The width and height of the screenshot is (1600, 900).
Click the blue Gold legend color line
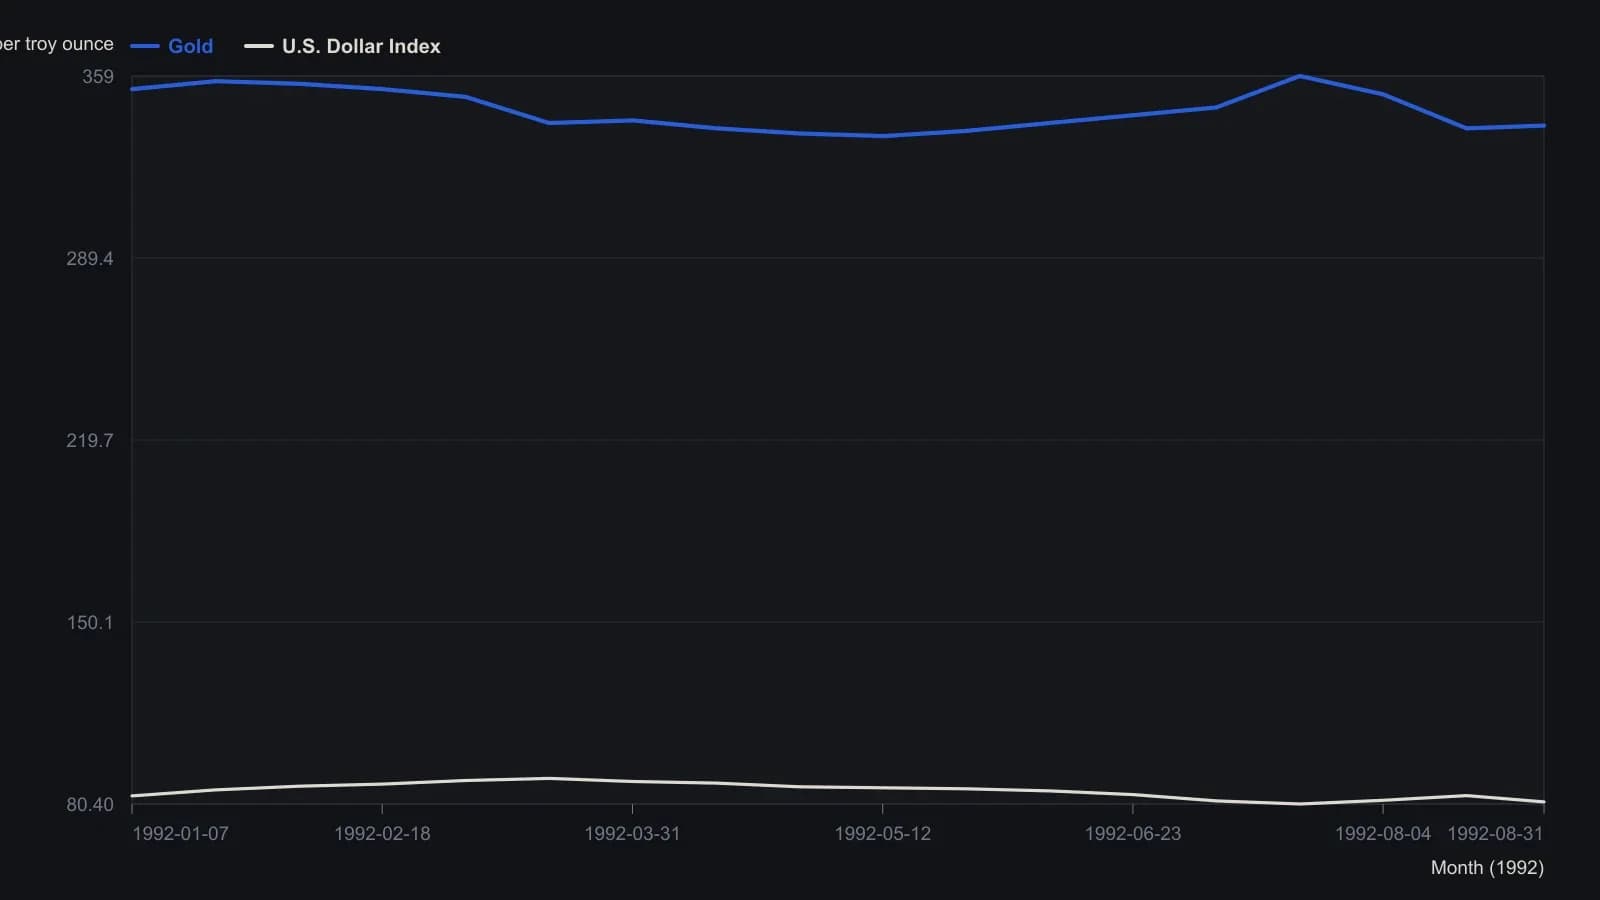point(145,46)
